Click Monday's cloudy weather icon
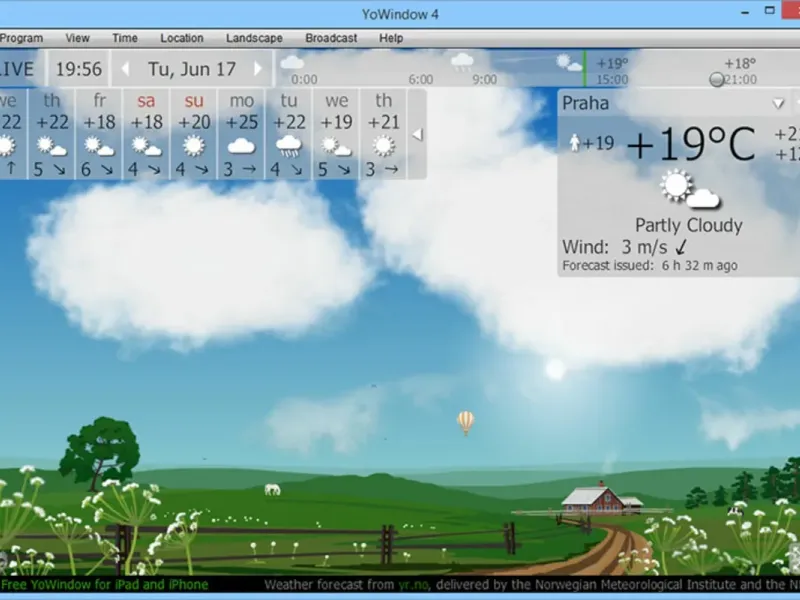 (x=241, y=147)
